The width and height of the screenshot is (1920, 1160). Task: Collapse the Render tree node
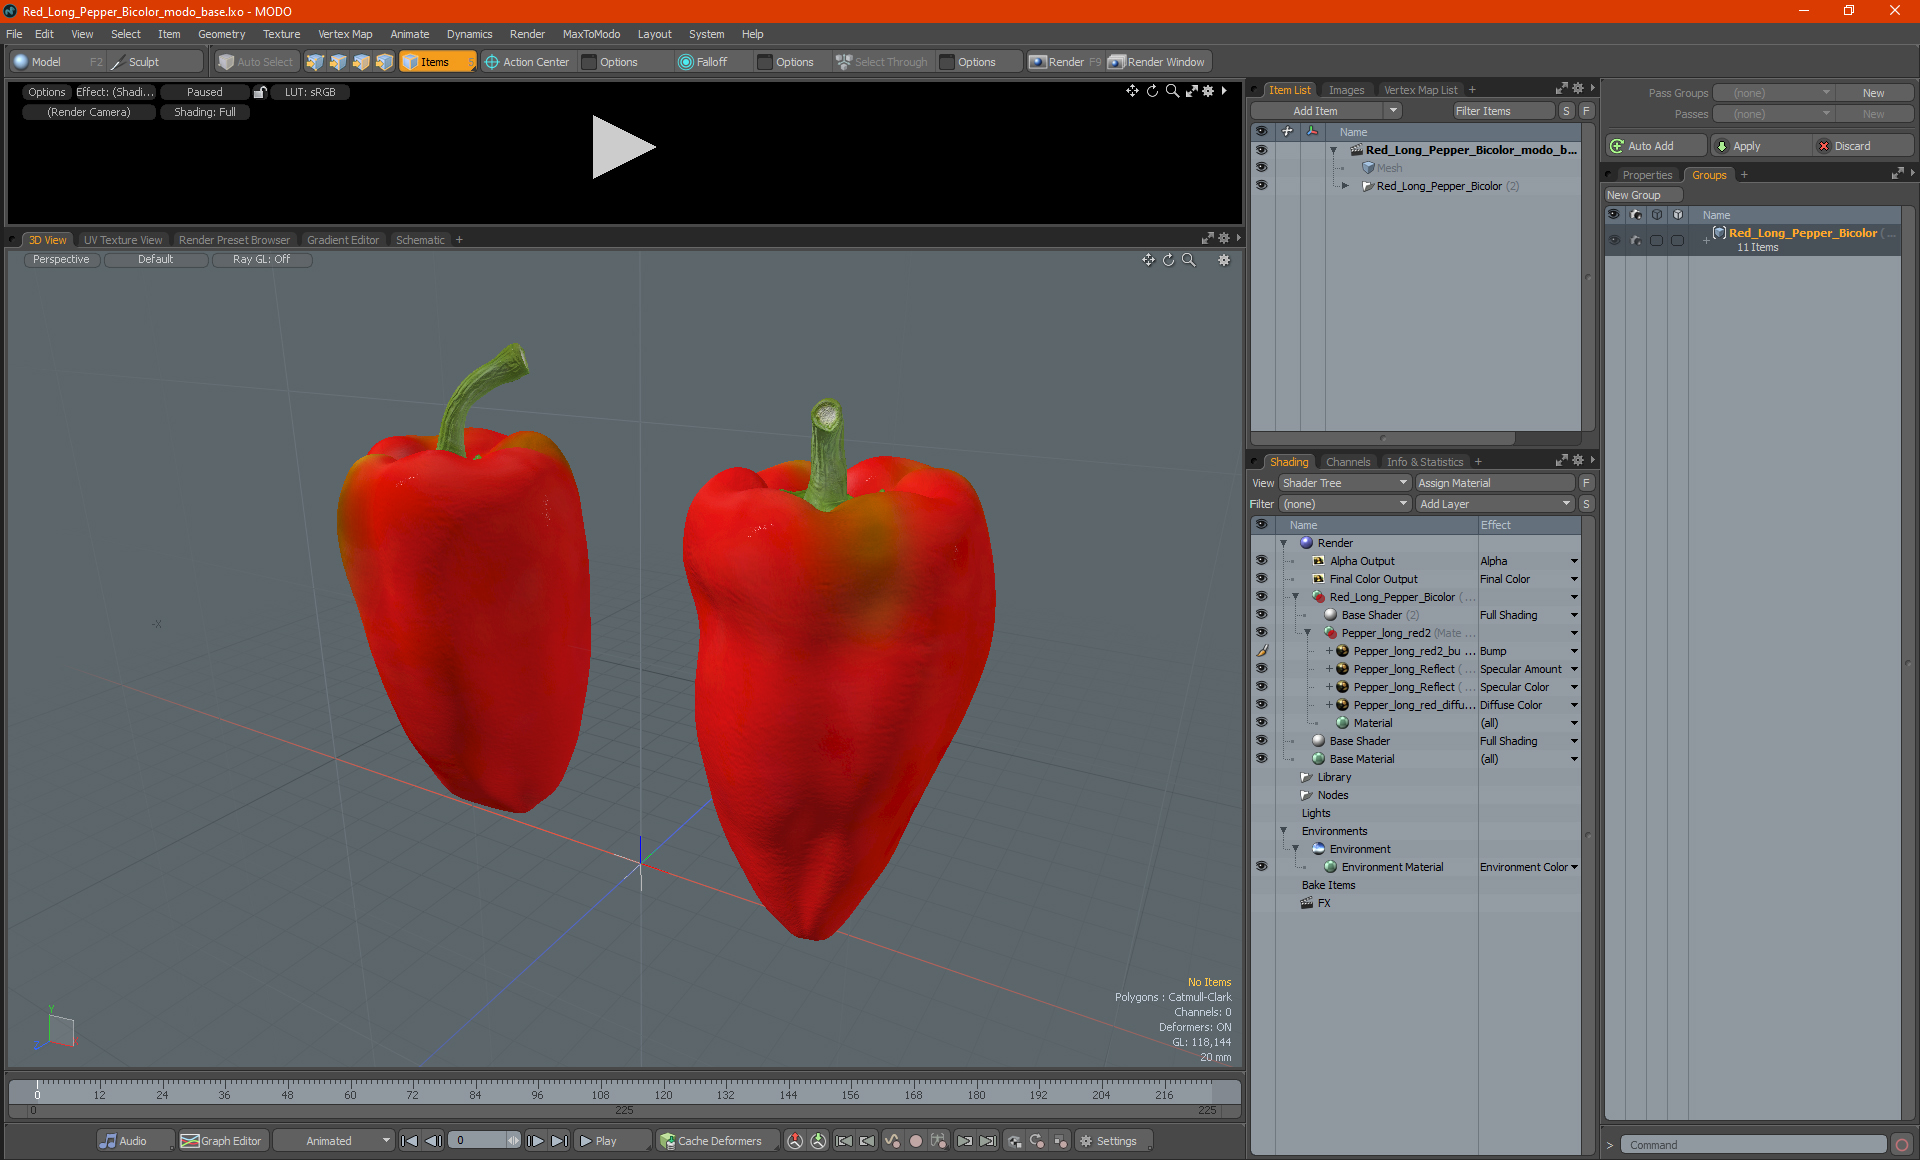(x=1283, y=543)
